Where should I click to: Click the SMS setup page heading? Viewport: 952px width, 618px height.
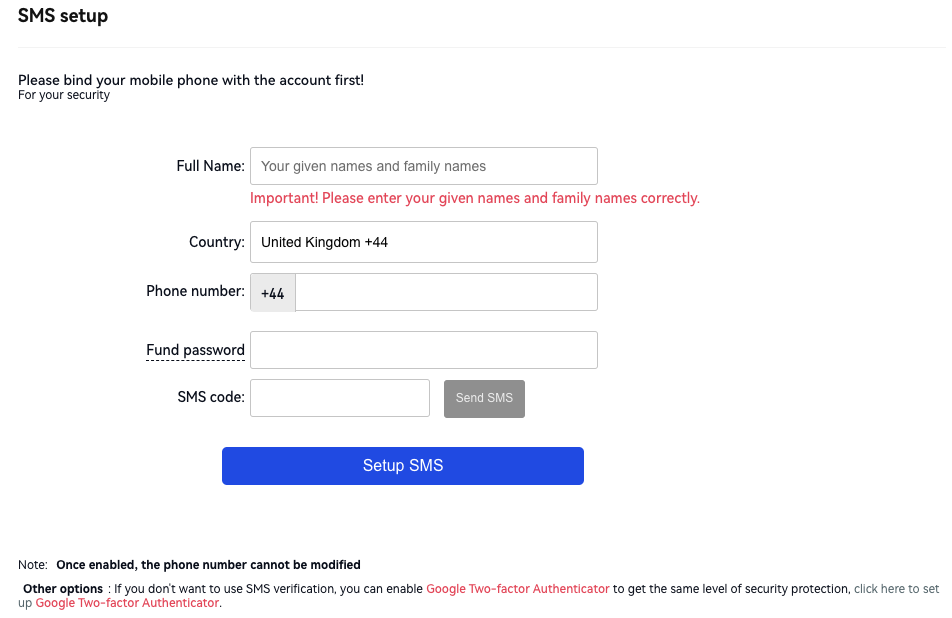click(63, 16)
